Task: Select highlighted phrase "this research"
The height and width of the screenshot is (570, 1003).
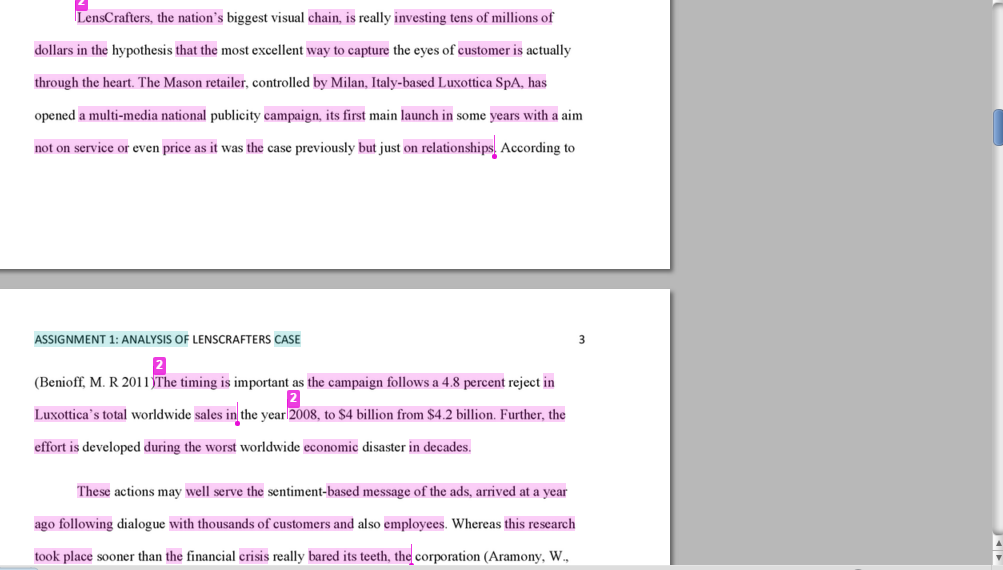Action: (x=540, y=524)
